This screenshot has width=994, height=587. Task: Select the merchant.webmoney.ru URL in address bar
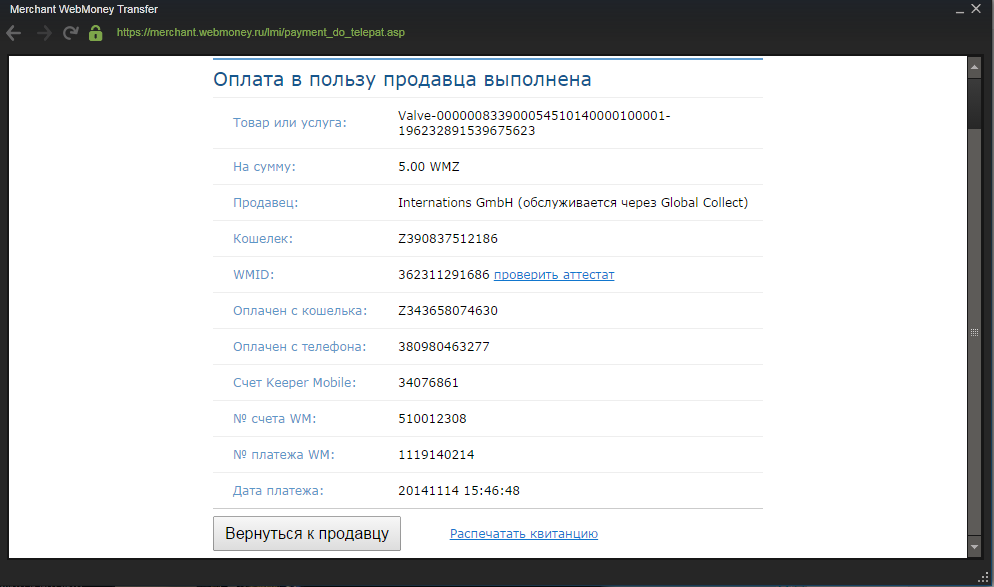pos(261,32)
